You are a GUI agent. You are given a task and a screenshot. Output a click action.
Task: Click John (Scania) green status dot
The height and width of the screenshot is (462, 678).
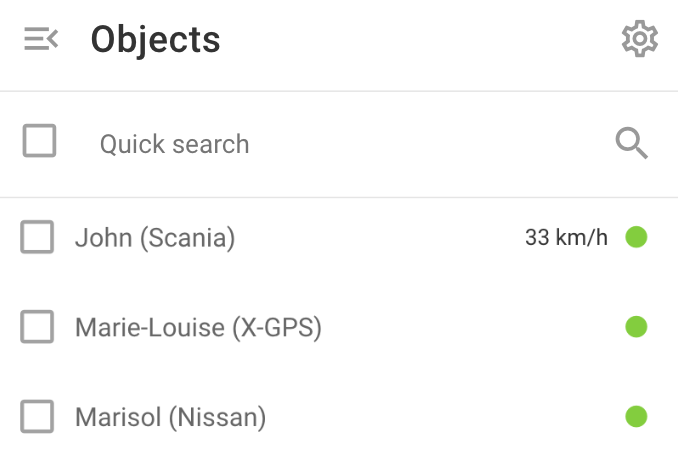click(636, 237)
